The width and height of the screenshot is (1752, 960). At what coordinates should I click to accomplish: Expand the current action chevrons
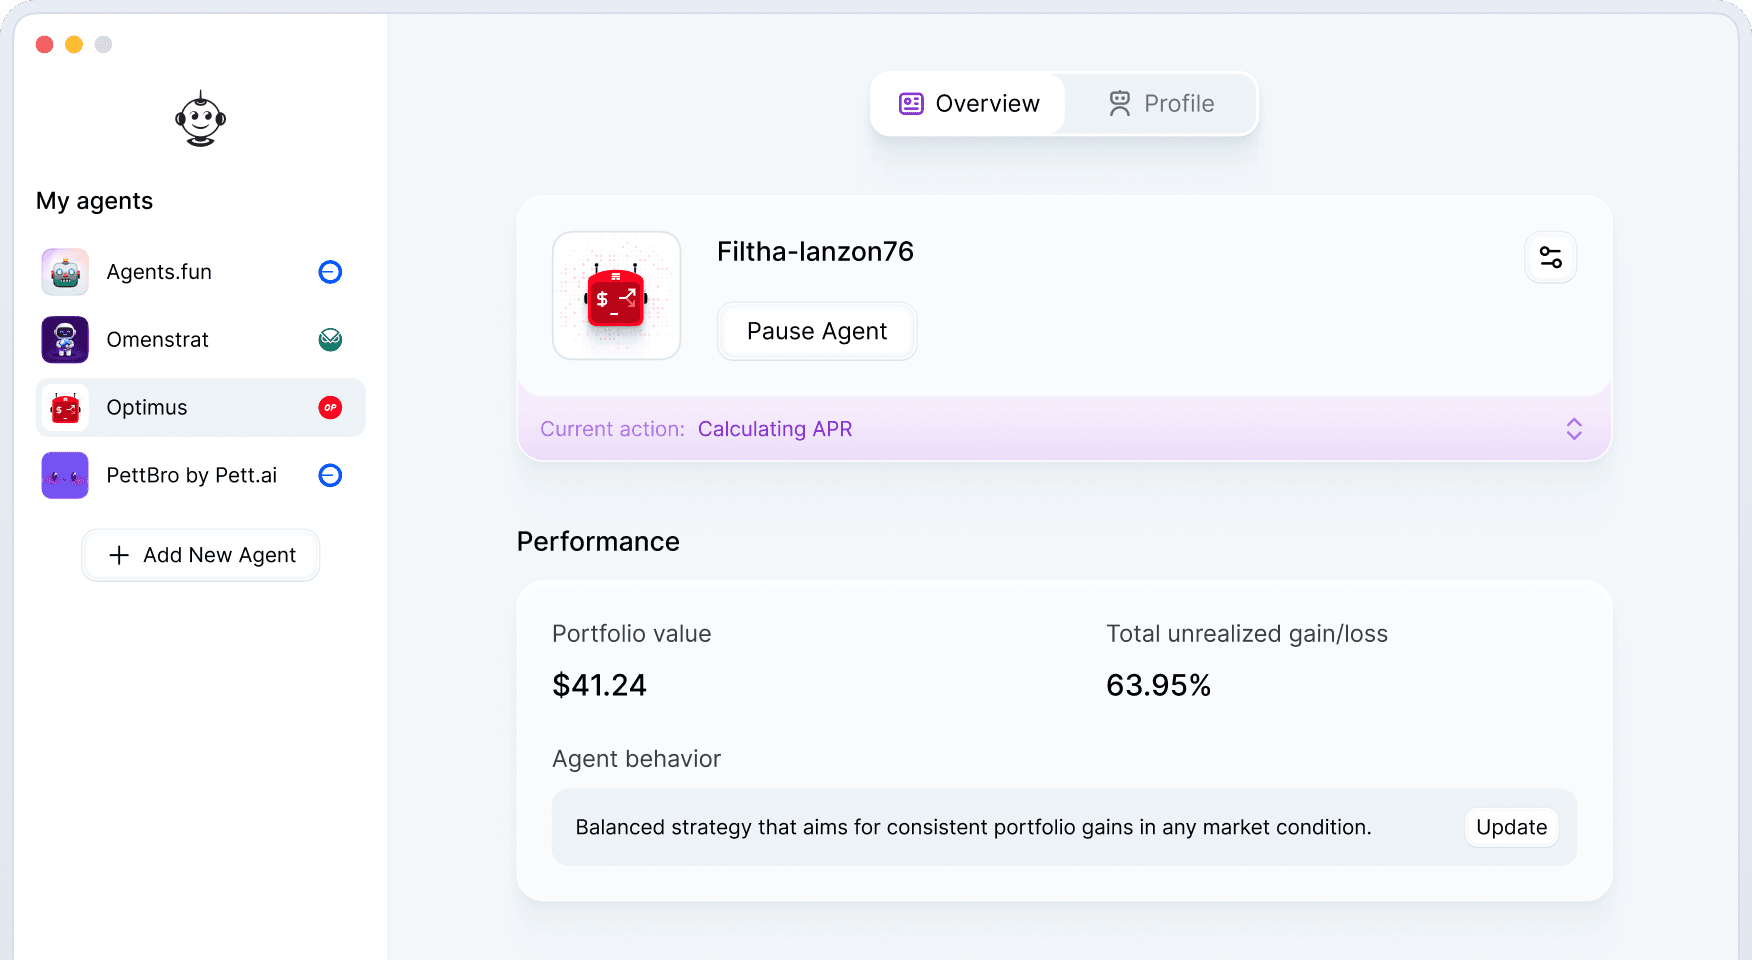[1573, 429]
